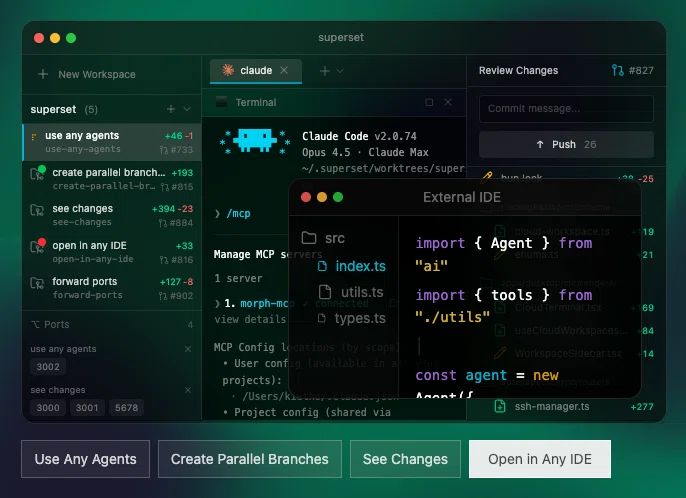Select the Open in Any IDE button
This screenshot has width=686, height=498.
(x=540, y=459)
